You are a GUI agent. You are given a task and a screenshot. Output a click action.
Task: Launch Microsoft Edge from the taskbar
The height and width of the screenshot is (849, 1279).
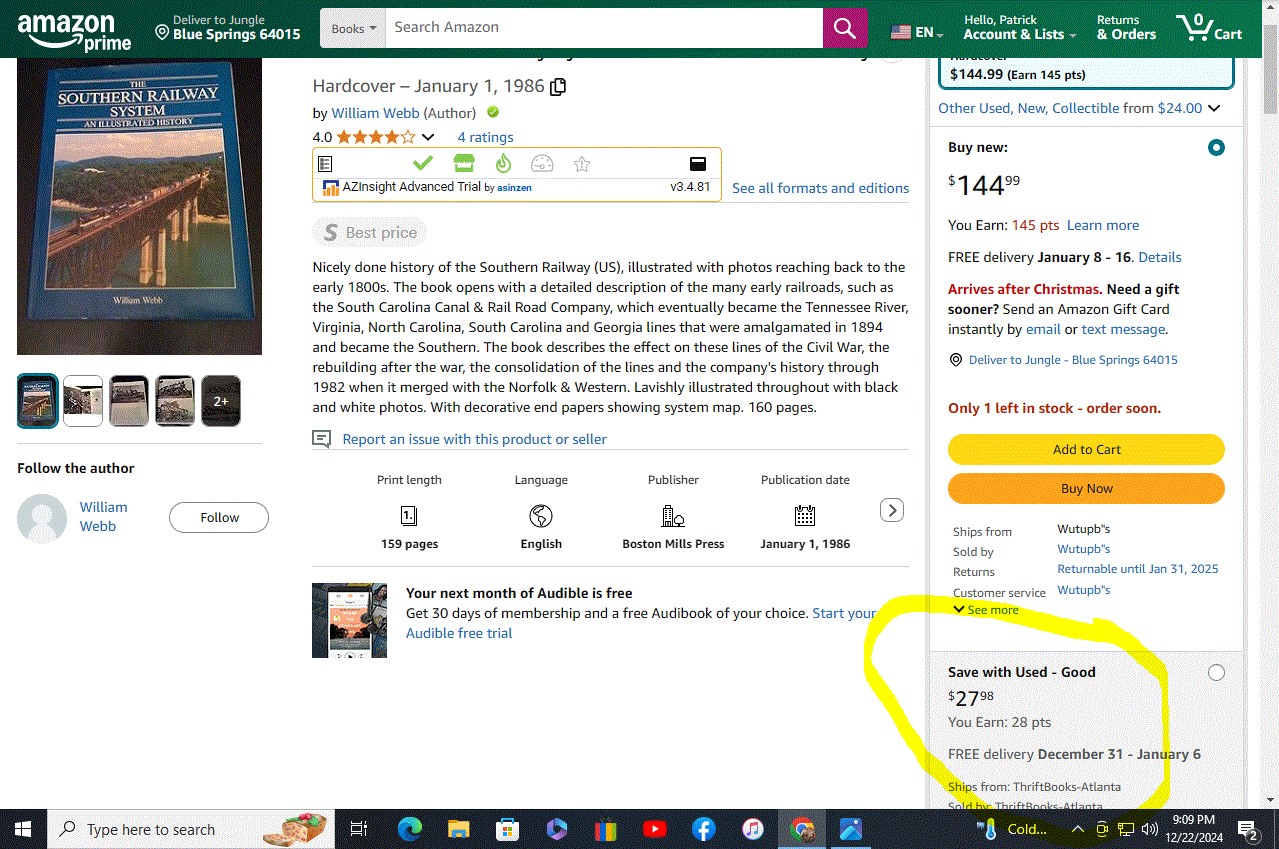click(x=410, y=829)
